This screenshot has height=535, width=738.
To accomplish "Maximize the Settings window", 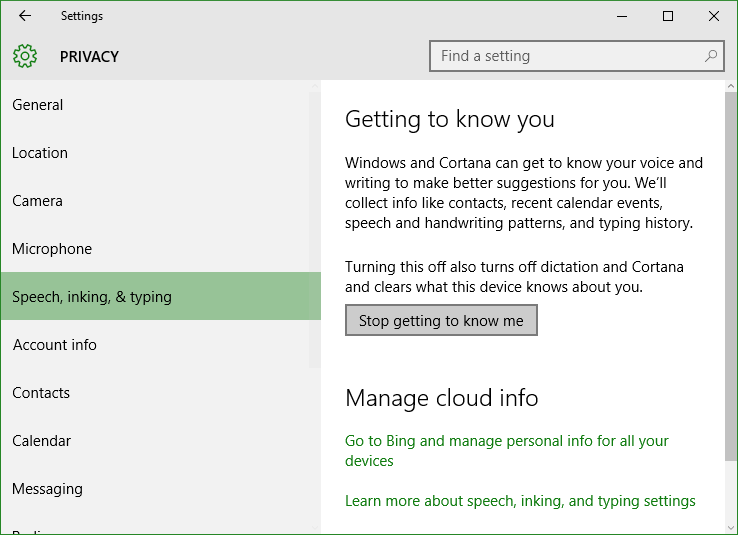I will 667,16.
